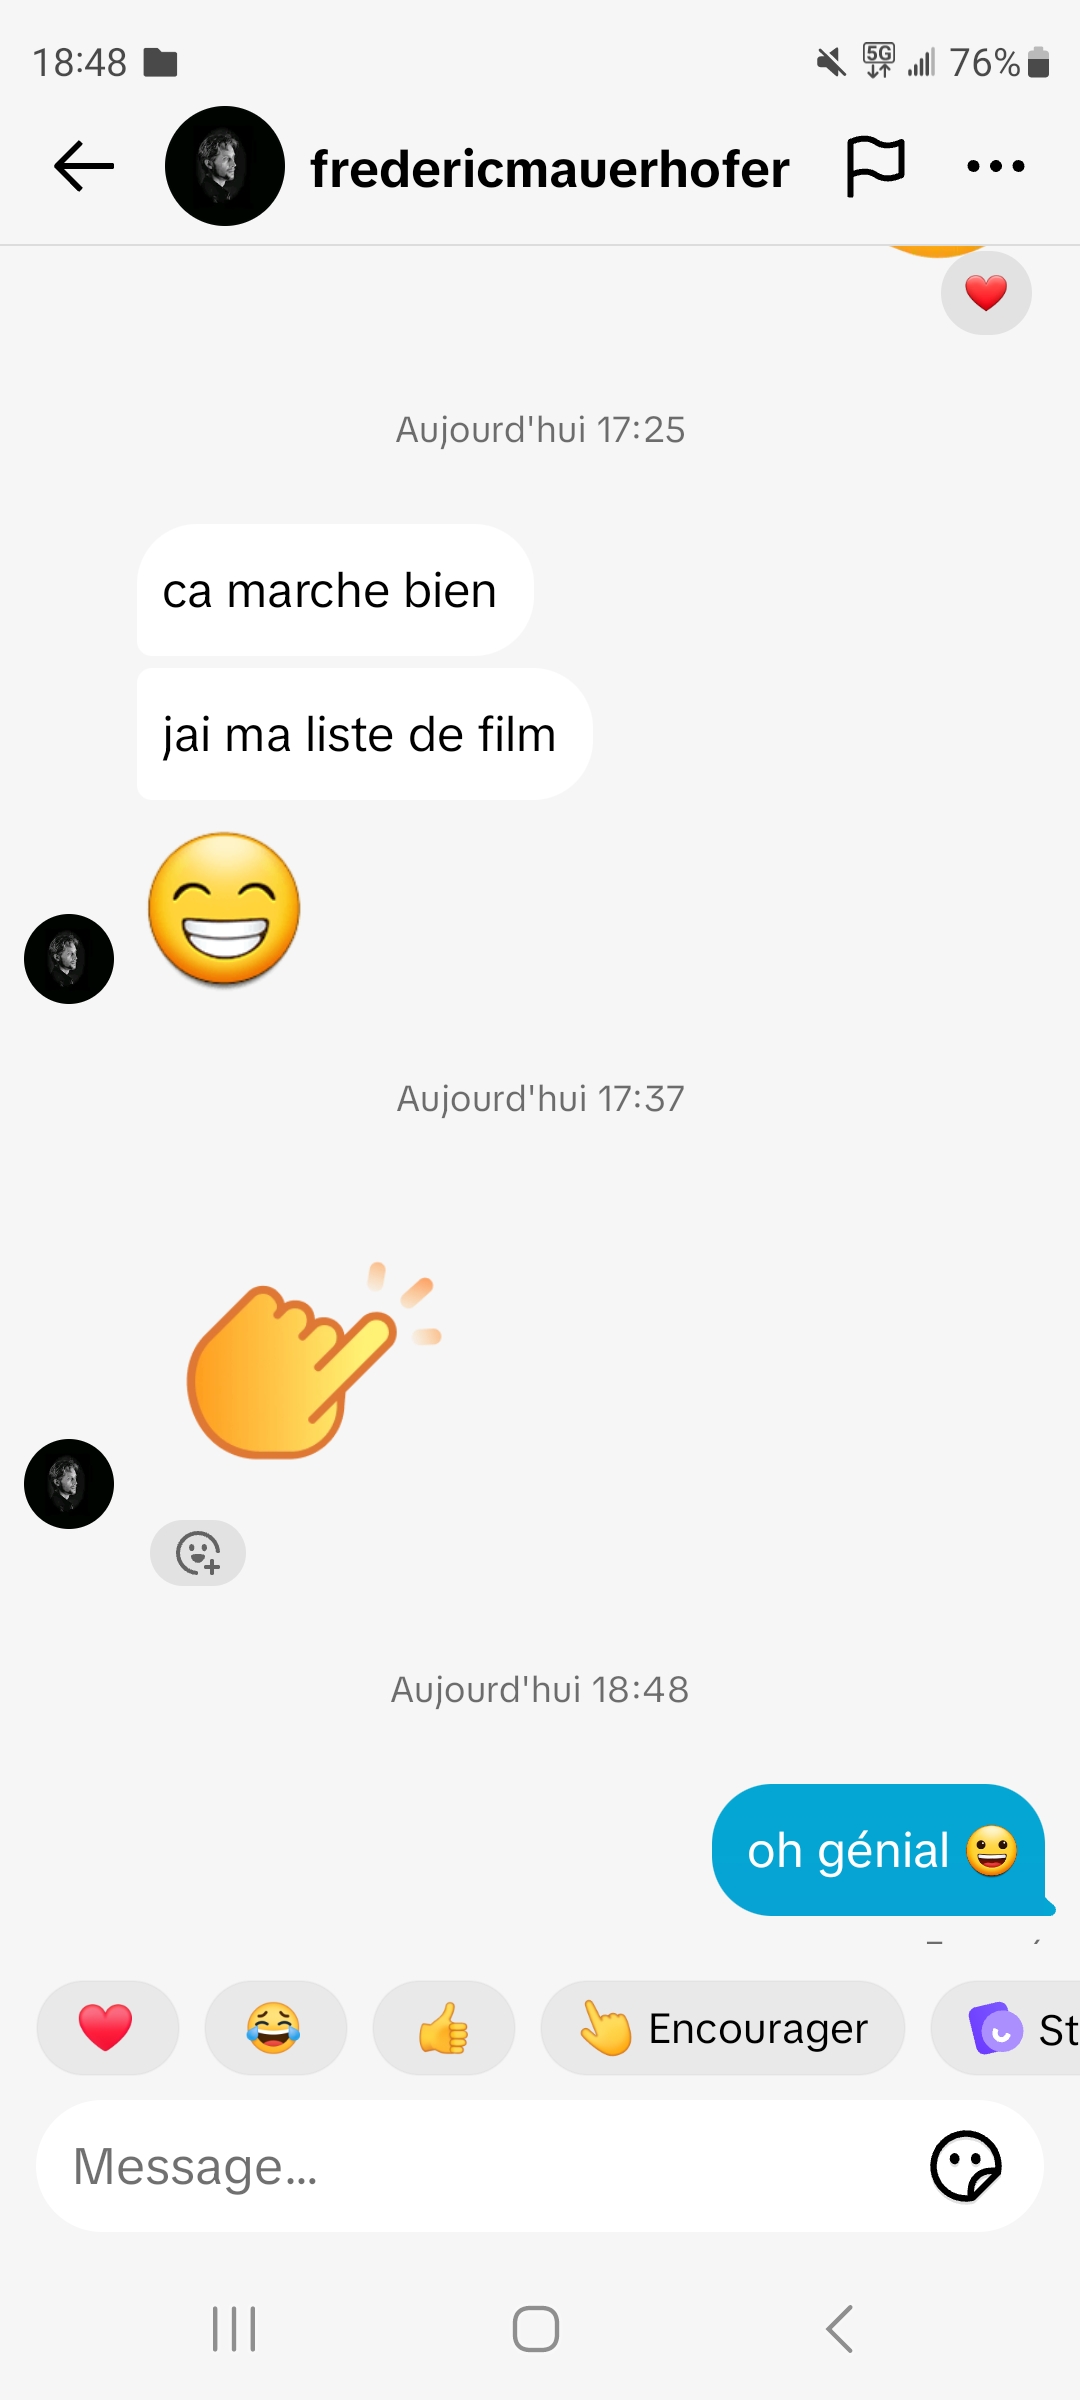1080x2400 pixels.
Task: Open Android recent apps button
Action: (x=234, y=2329)
